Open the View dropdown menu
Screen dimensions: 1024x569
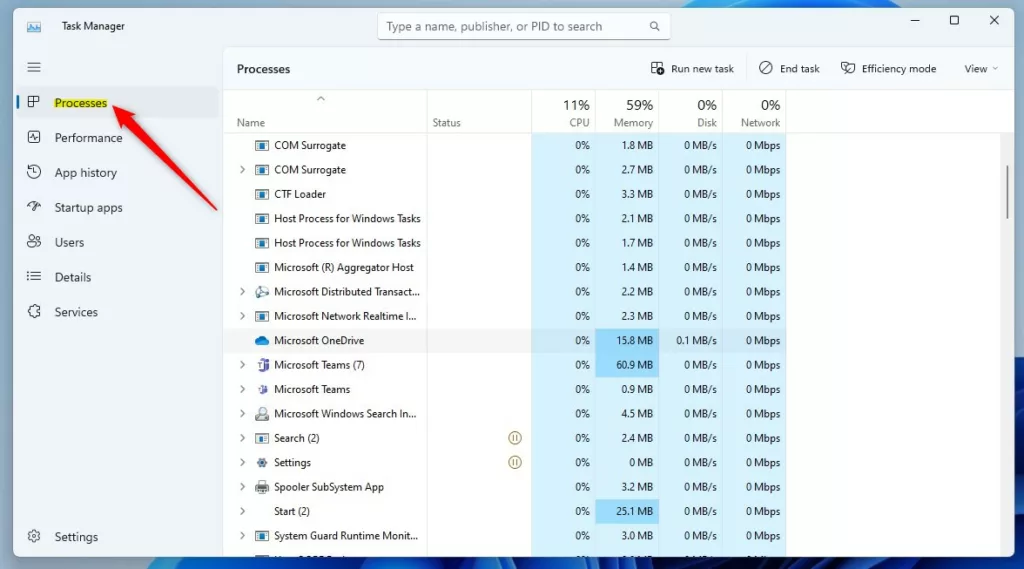click(981, 69)
